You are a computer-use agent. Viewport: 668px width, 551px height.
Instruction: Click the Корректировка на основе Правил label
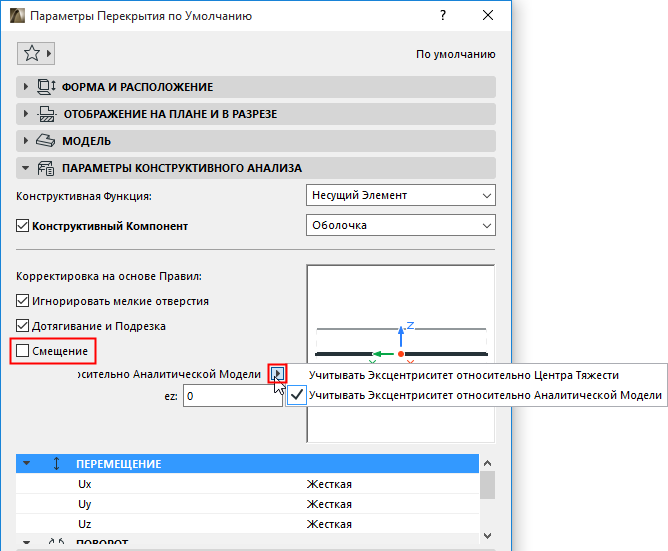coord(109,276)
